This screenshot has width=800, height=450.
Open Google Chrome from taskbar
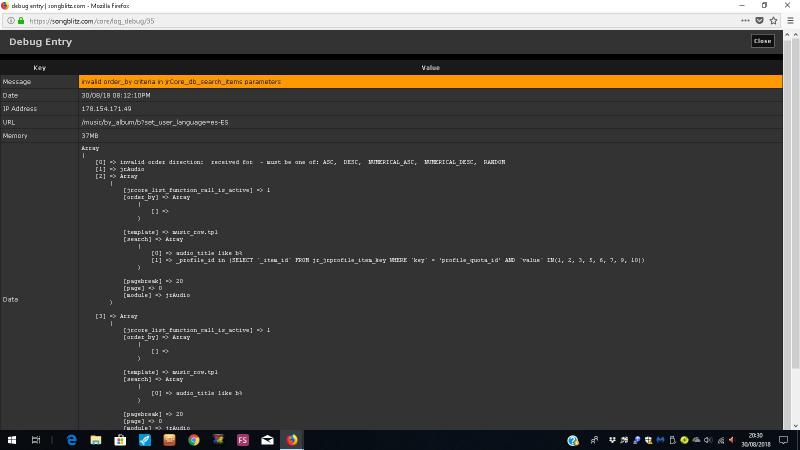pyautogui.click(x=194, y=440)
